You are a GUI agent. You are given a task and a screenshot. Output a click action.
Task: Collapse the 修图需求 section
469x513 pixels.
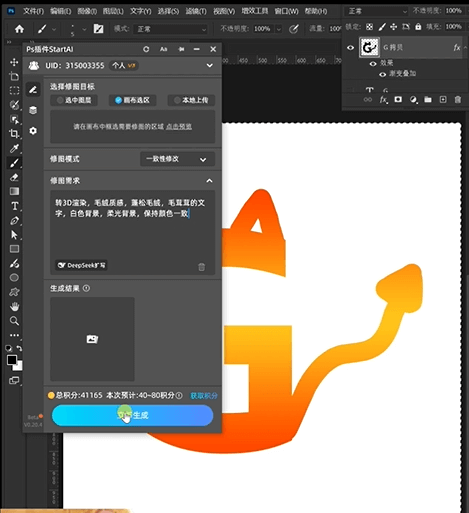tap(209, 181)
